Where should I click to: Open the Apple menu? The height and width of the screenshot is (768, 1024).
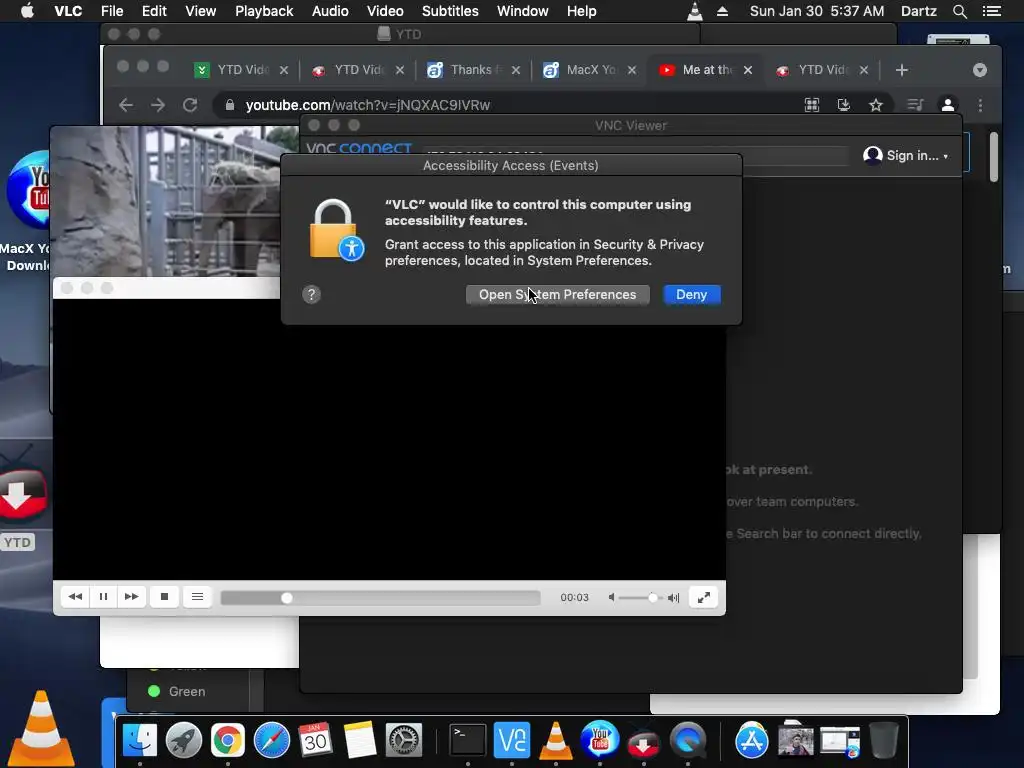[27, 11]
